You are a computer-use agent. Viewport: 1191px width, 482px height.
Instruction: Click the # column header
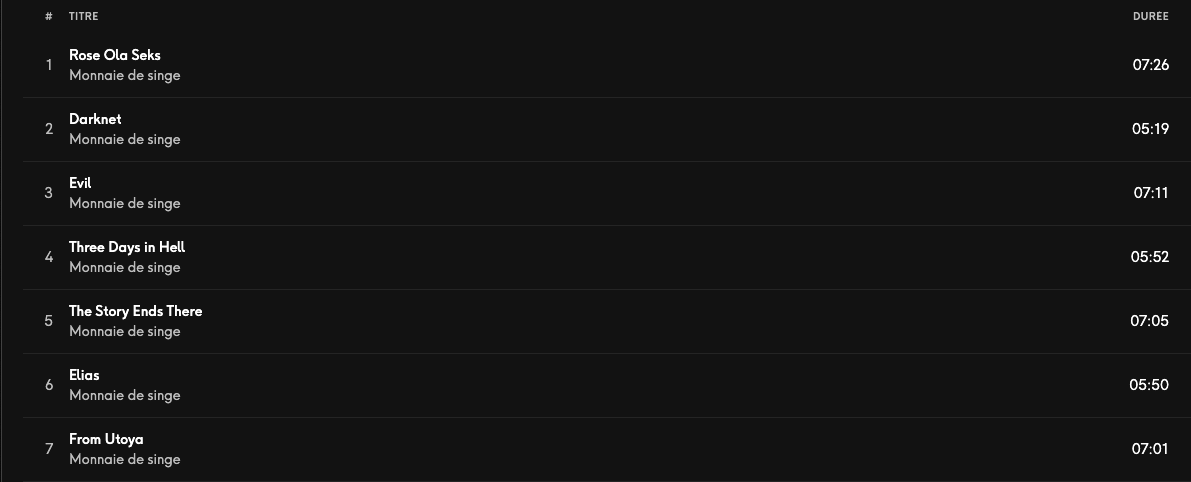pyautogui.click(x=49, y=16)
